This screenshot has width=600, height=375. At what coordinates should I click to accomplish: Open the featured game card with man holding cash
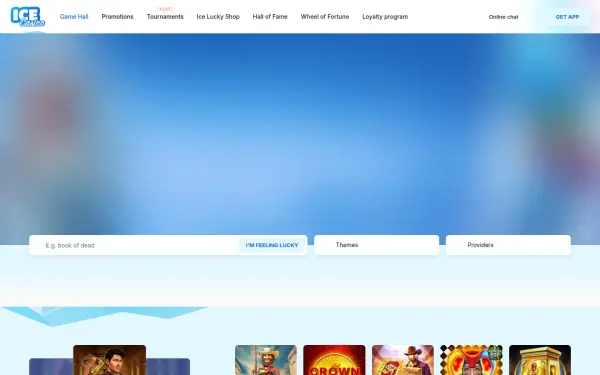coord(109,360)
